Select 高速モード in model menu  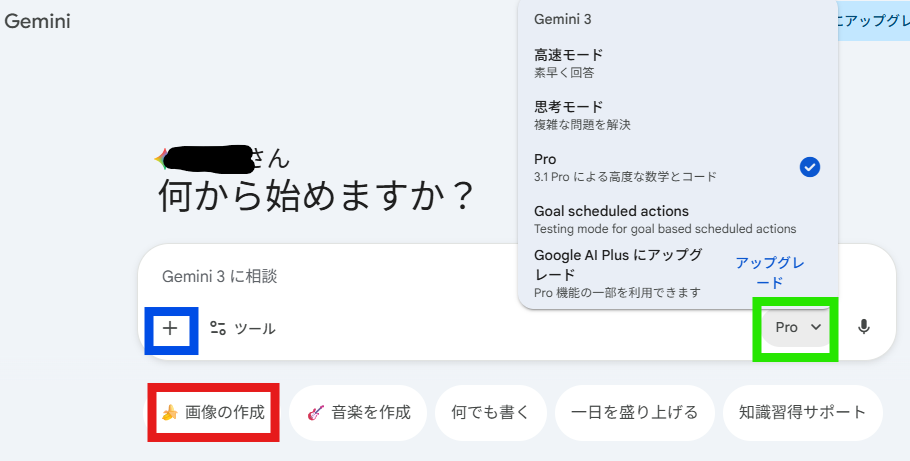[568, 62]
